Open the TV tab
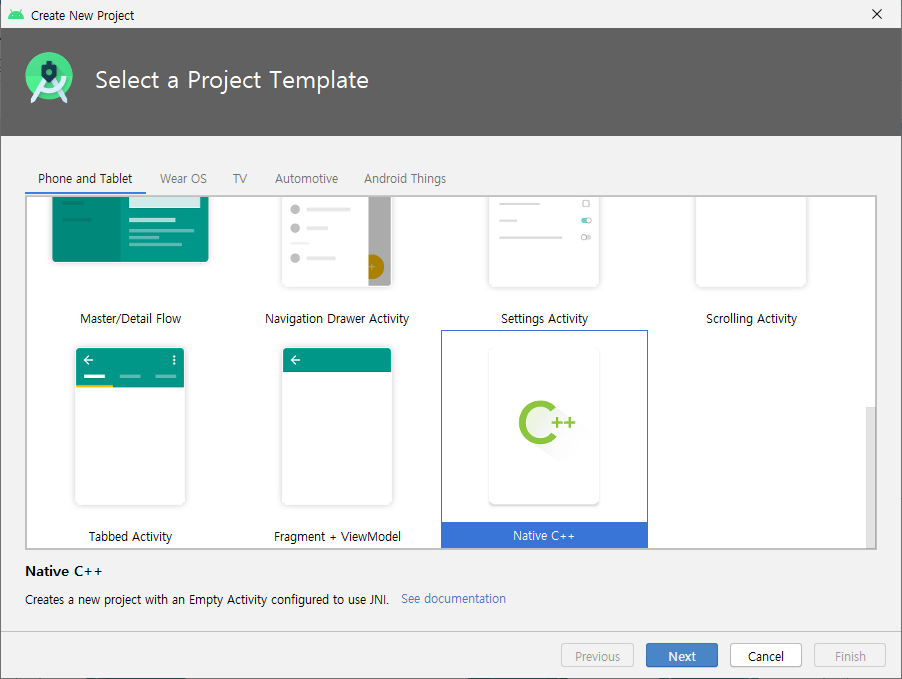The image size is (902, 679). coord(240,179)
